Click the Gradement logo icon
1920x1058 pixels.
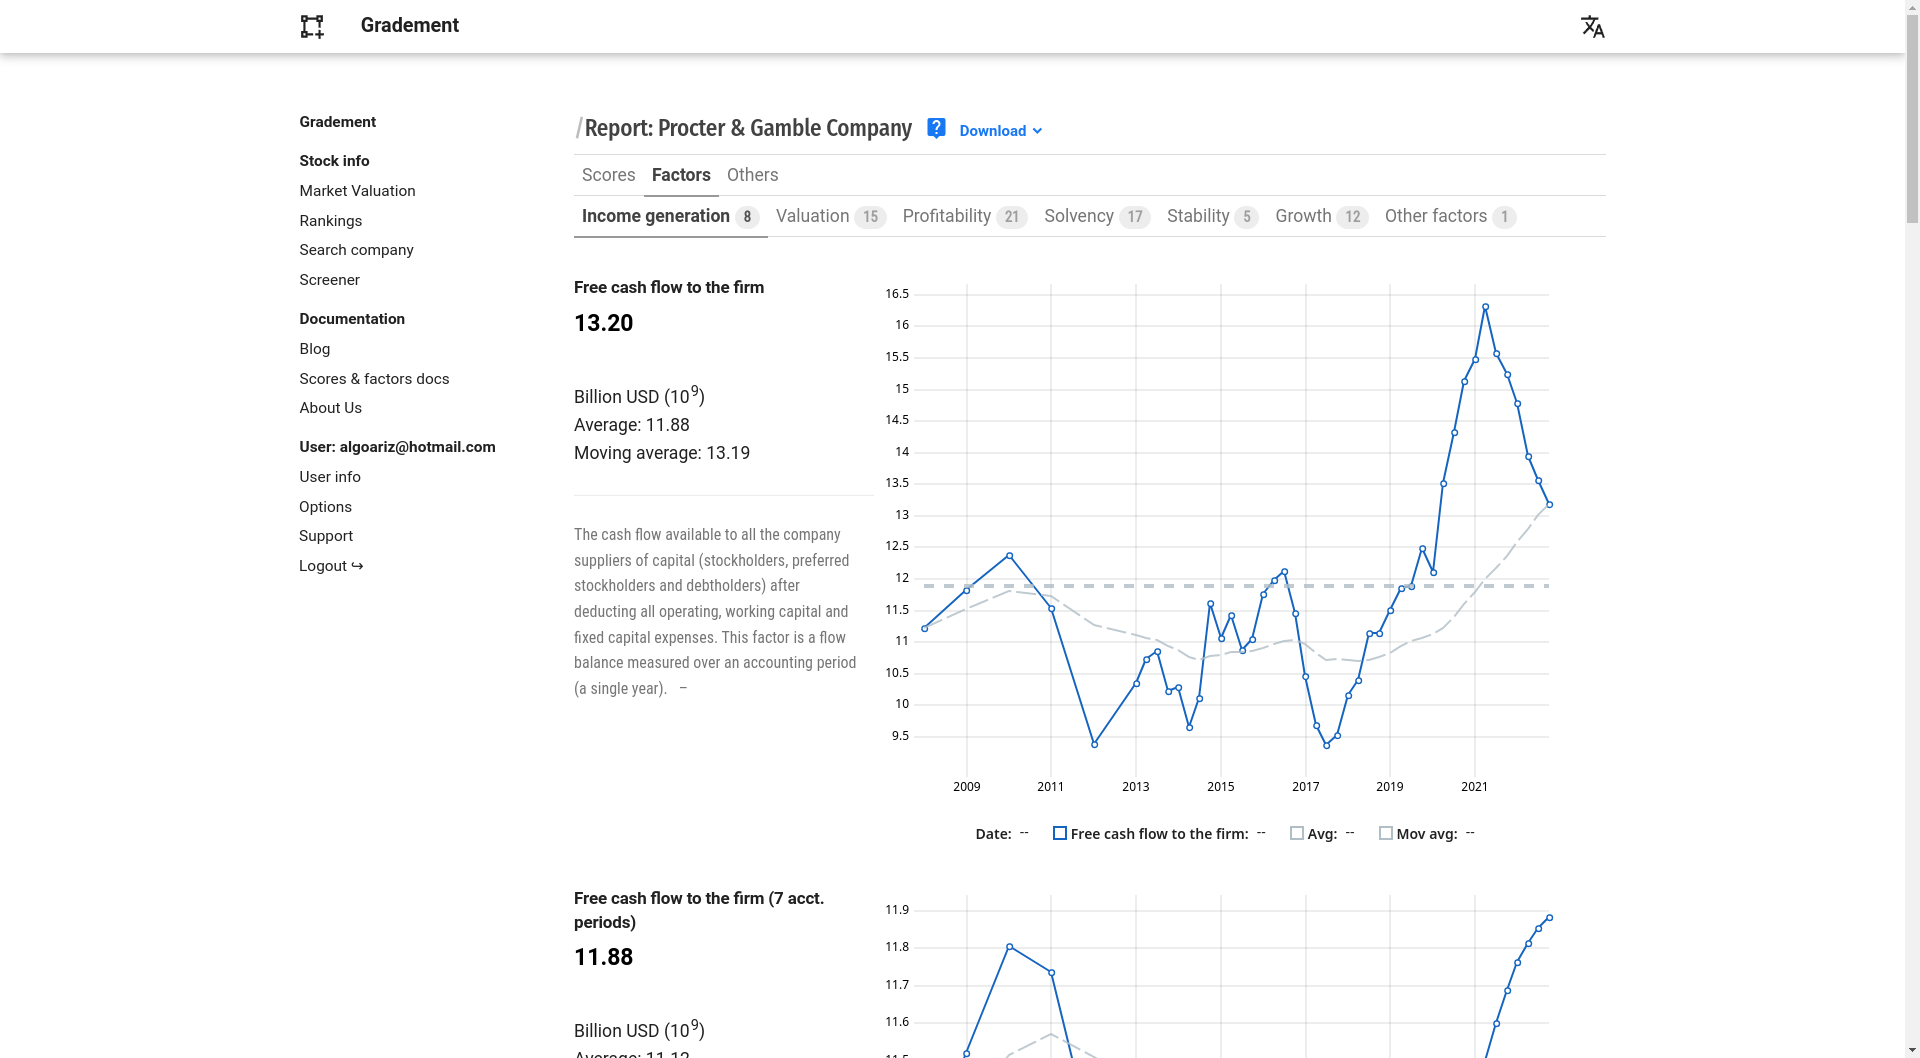(x=312, y=27)
